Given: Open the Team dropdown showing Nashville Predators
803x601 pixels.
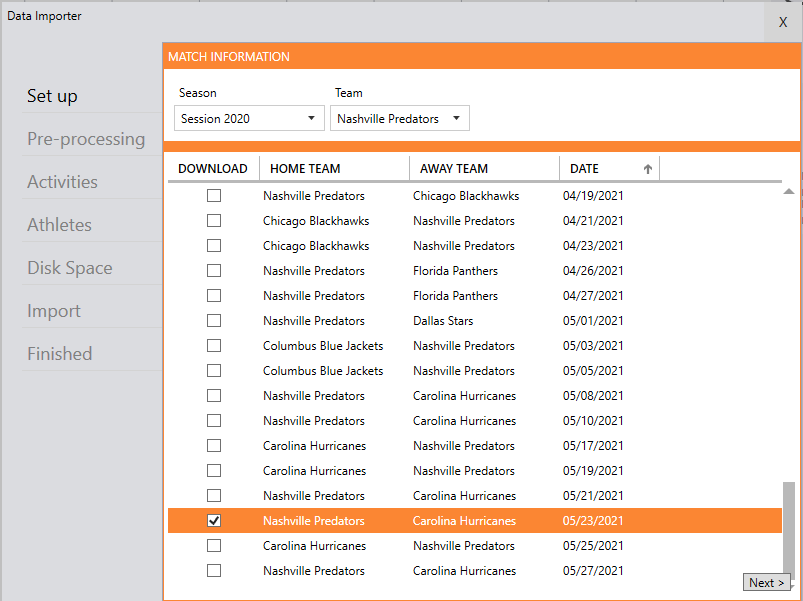Looking at the screenshot, I should pos(399,118).
